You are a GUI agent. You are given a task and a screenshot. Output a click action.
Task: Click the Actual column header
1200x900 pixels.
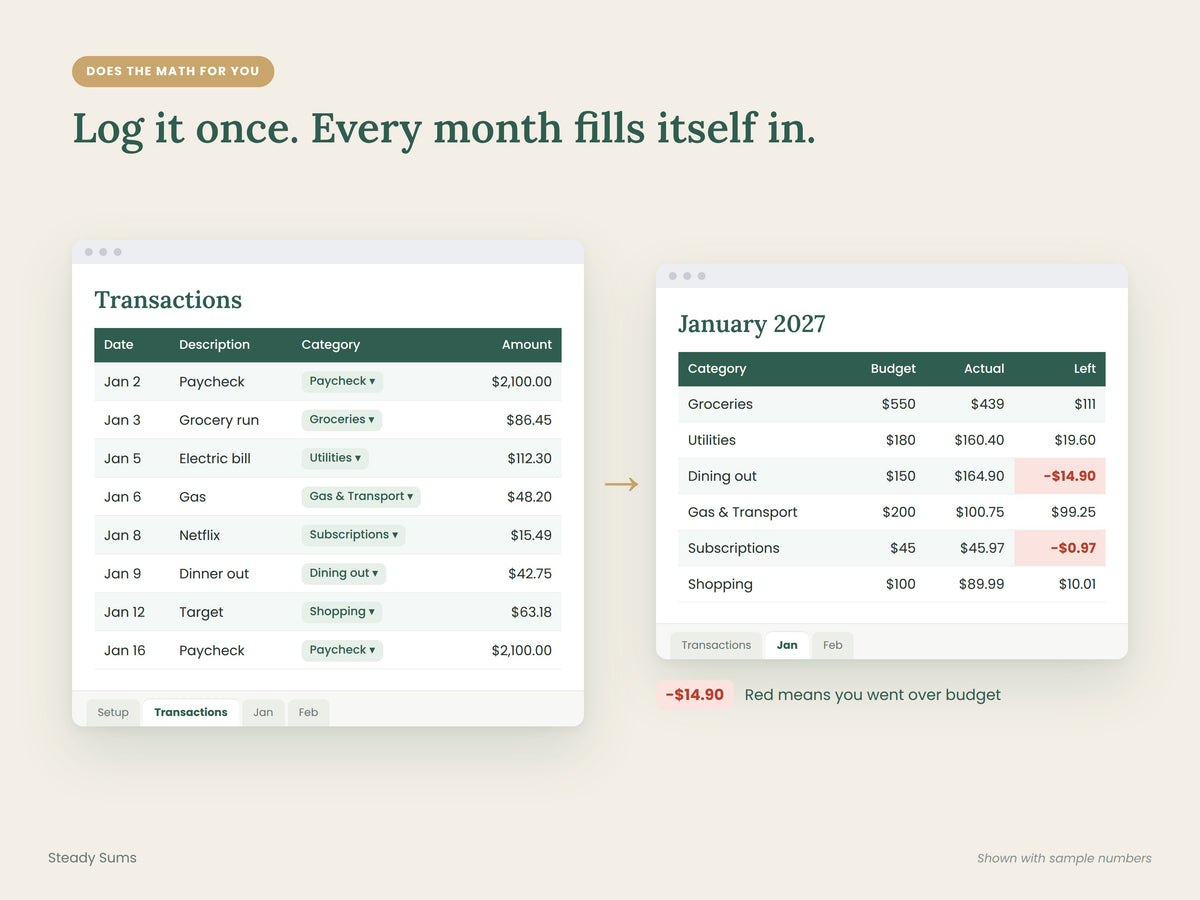coord(984,369)
